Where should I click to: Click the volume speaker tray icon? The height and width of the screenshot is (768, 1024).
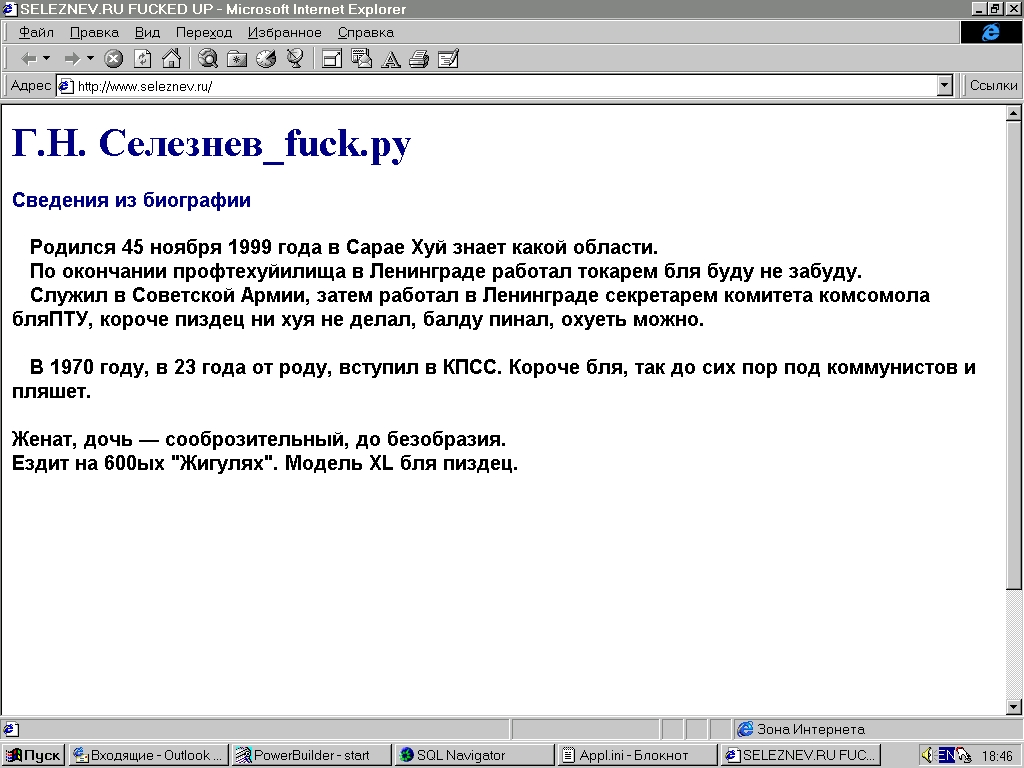point(927,756)
